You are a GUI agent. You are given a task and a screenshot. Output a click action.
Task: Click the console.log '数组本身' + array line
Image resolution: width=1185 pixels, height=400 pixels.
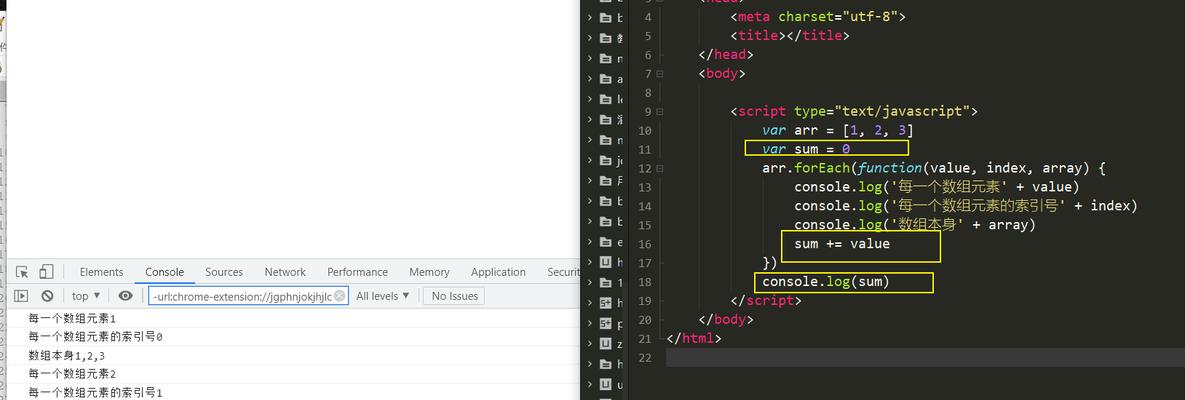click(x=915, y=225)
